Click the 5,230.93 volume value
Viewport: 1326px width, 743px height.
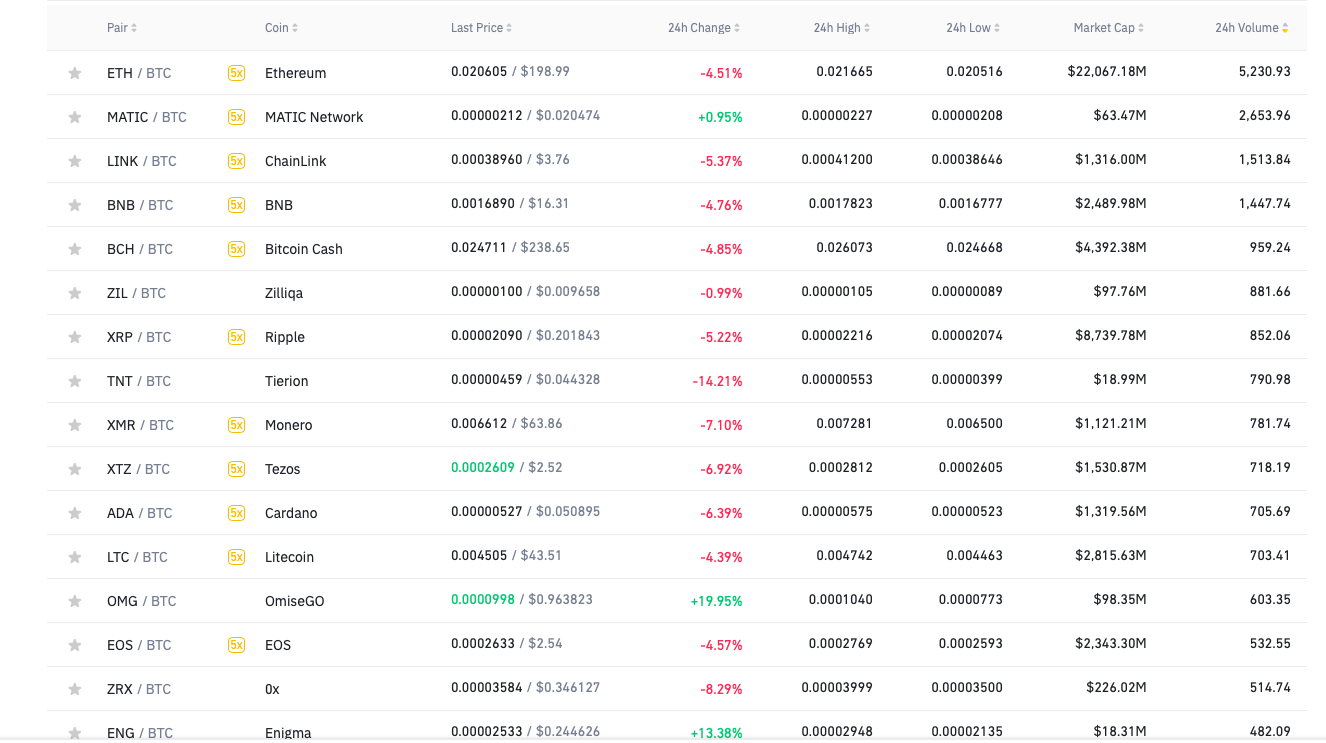(x=1264, y=72)
